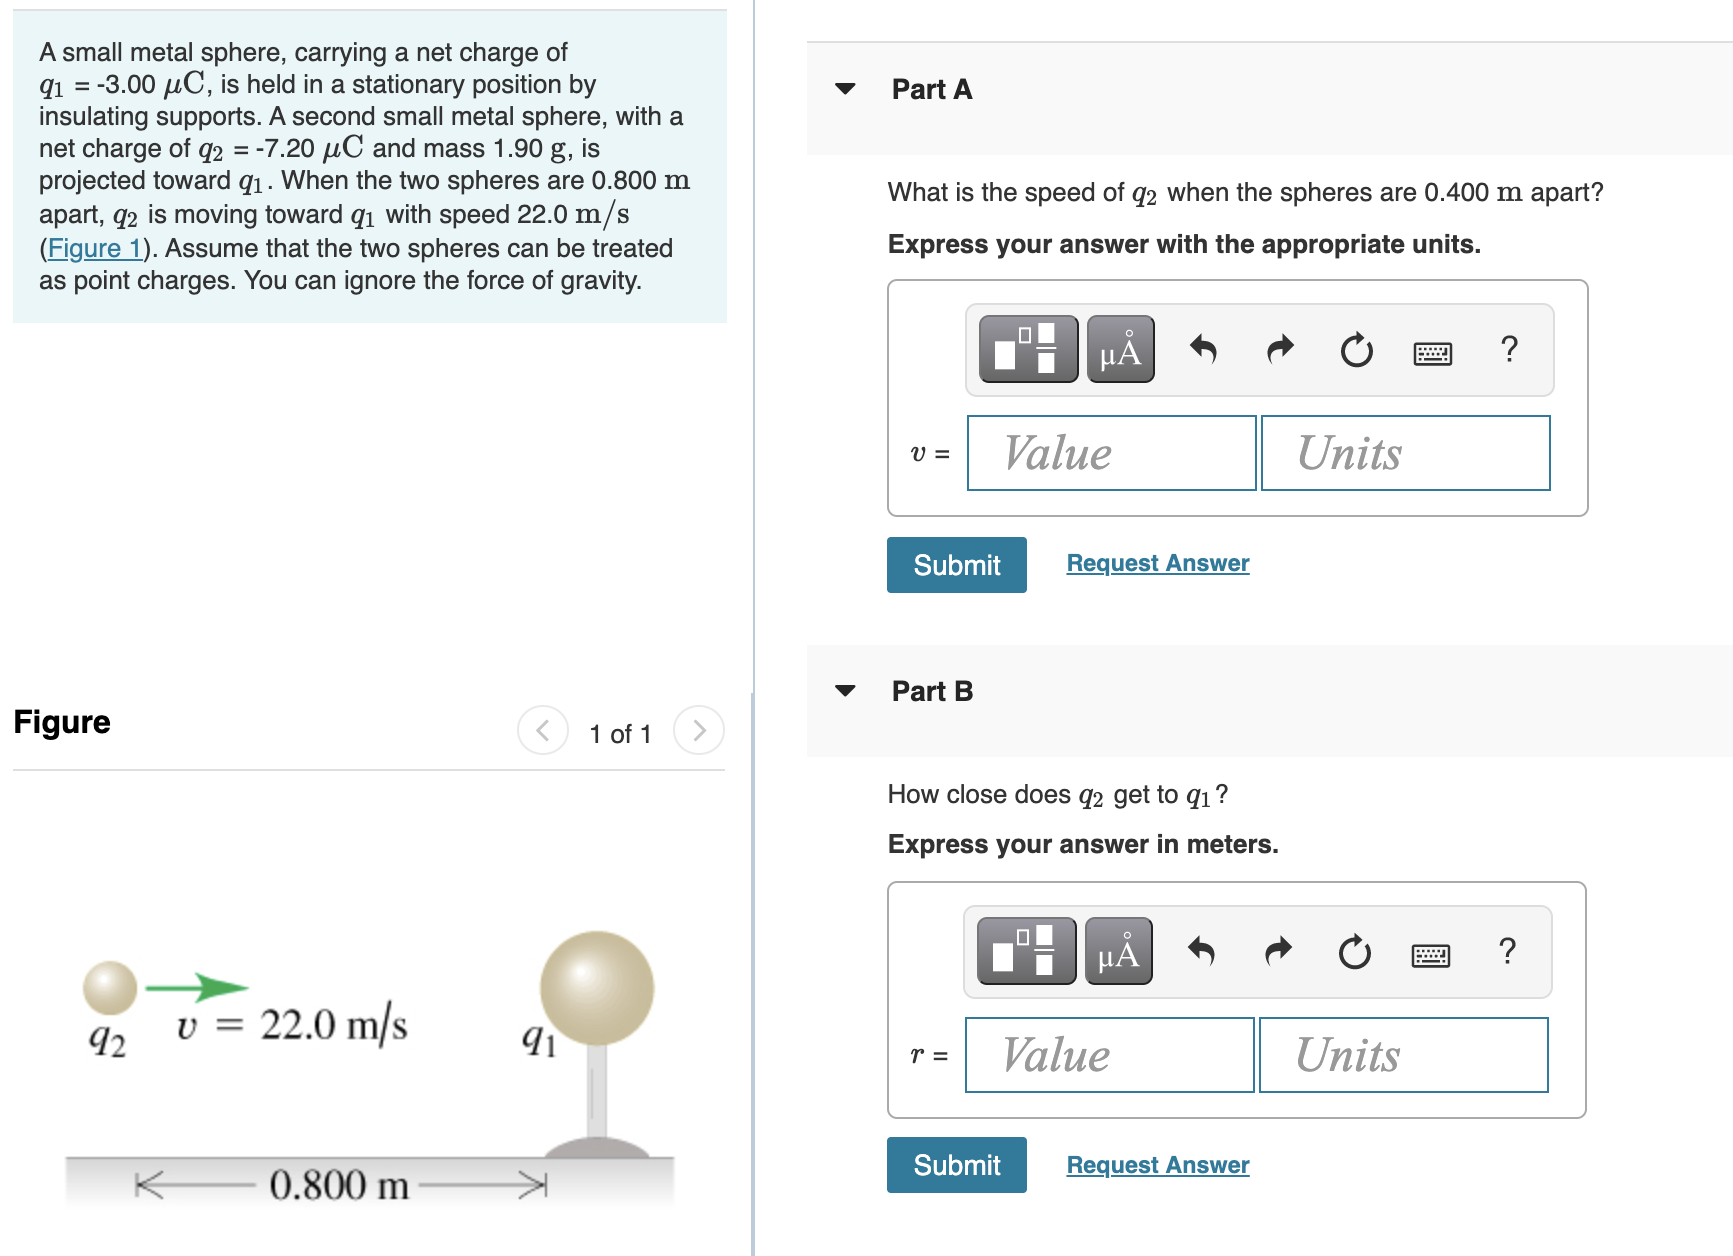Click the next figure arrow

(698, 730)
